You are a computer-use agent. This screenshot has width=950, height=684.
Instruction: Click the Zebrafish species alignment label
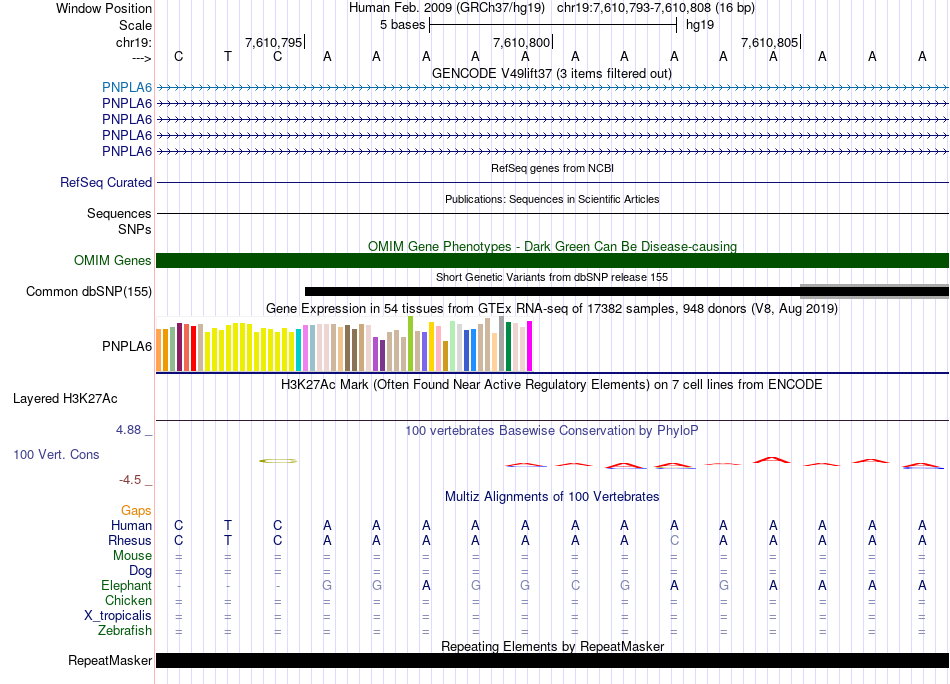[x=125, y=631]
